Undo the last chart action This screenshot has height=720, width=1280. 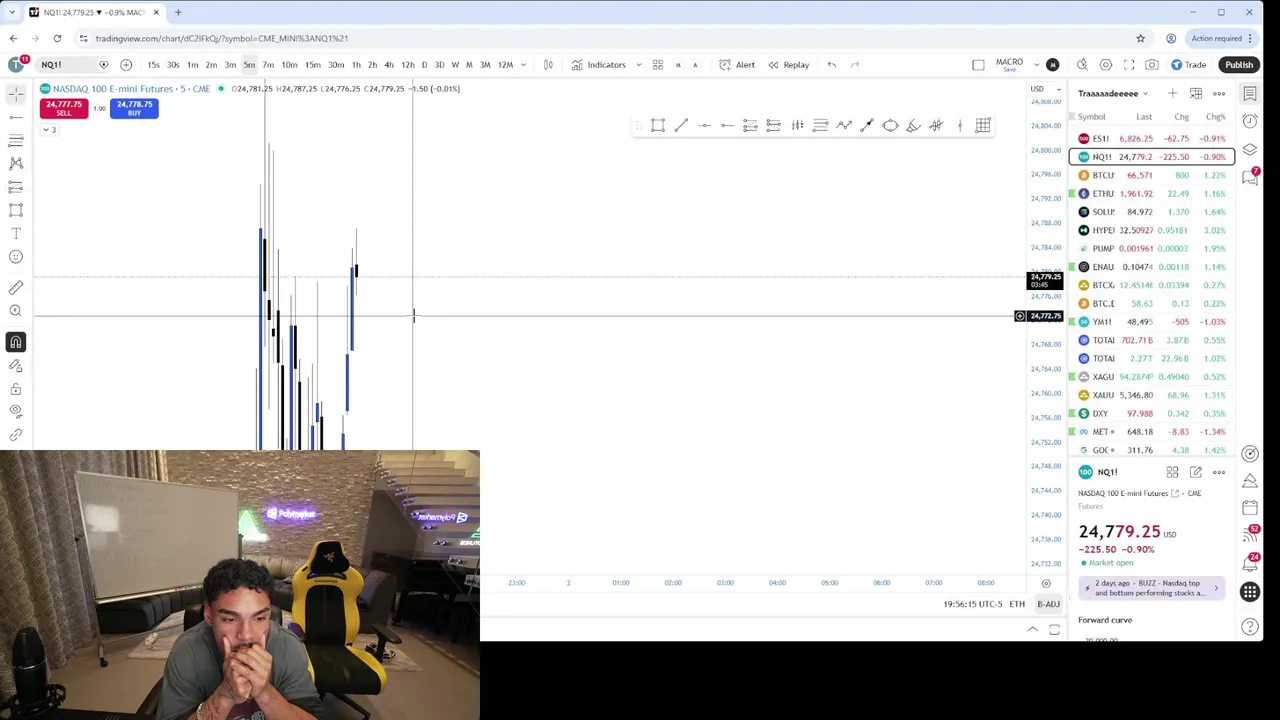pos(832,65)
